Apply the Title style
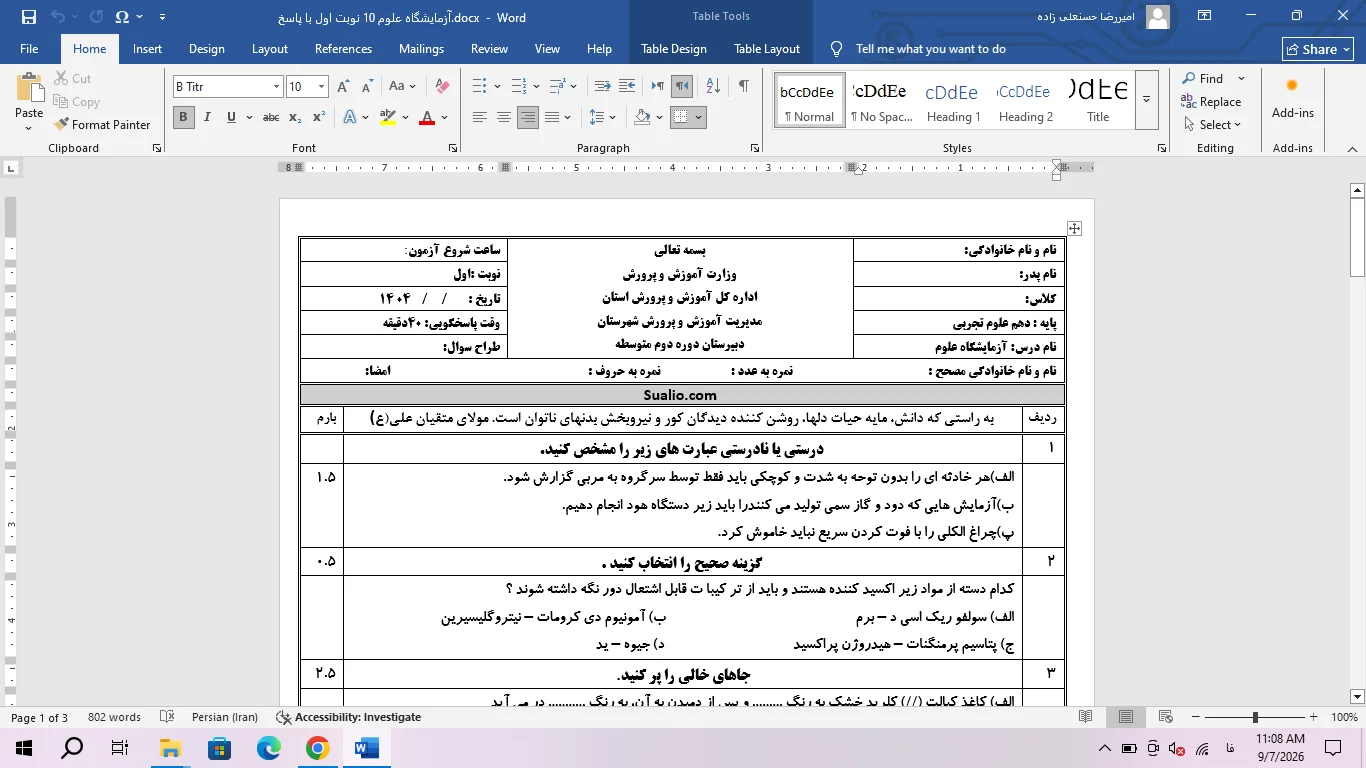 pos(1098,99)
